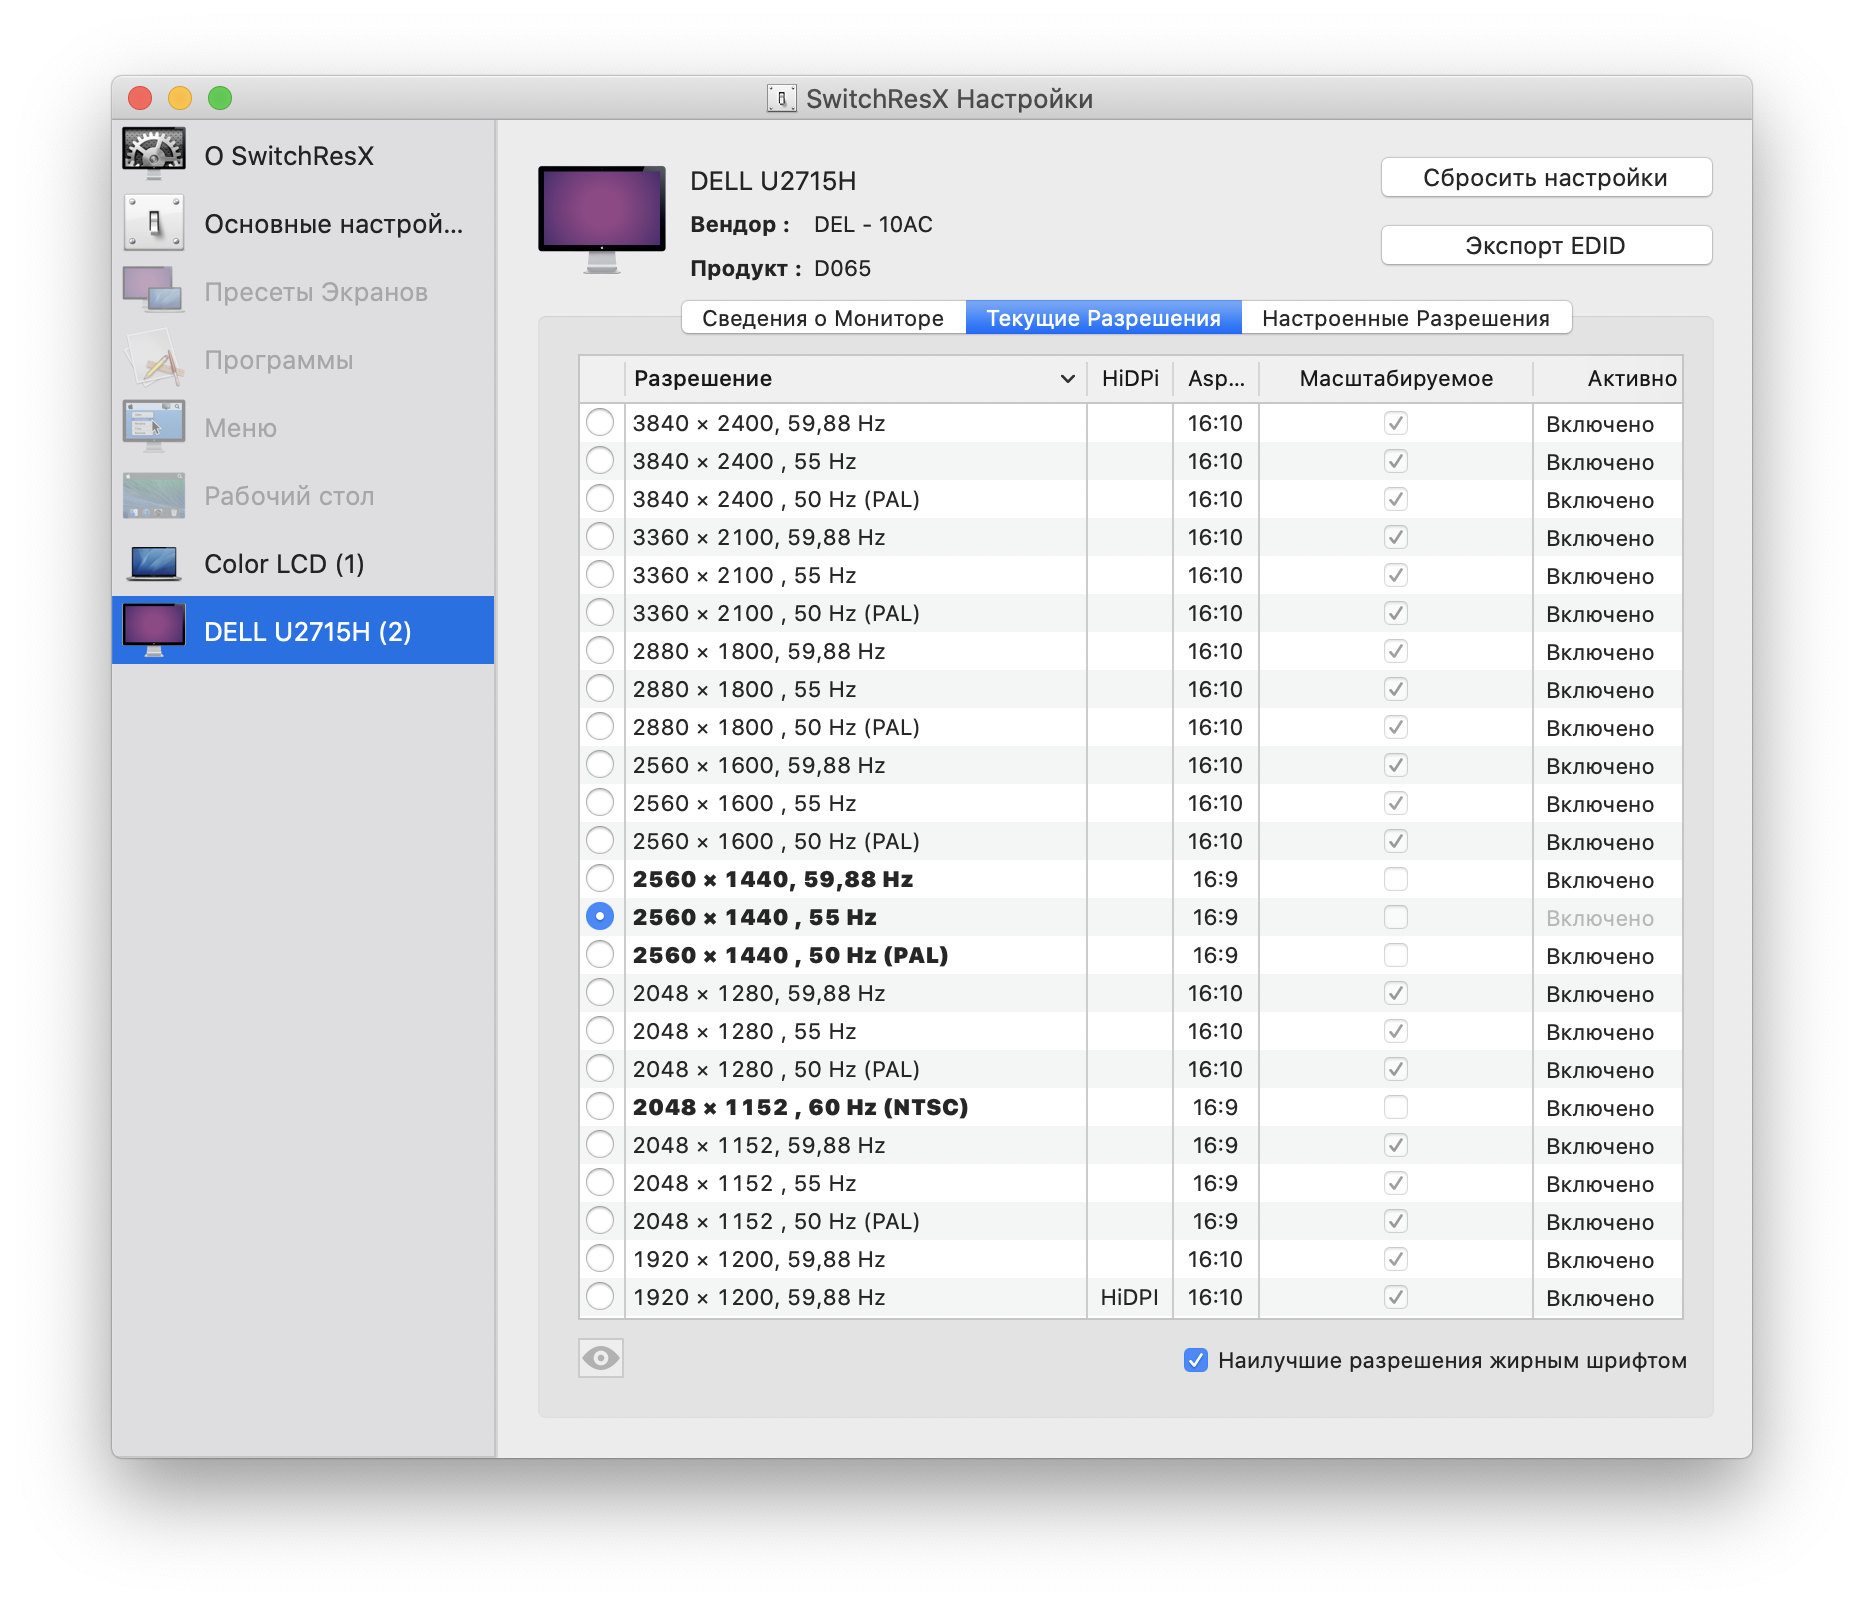Click row 2048 × 1280, 50 Hz (PAL) text
Screen dimensions: 1864x1606
click(x=776, y=1069)
